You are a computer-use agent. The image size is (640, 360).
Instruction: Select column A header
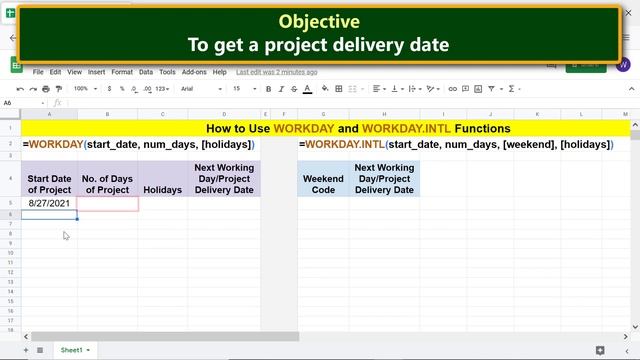point(49,114)
